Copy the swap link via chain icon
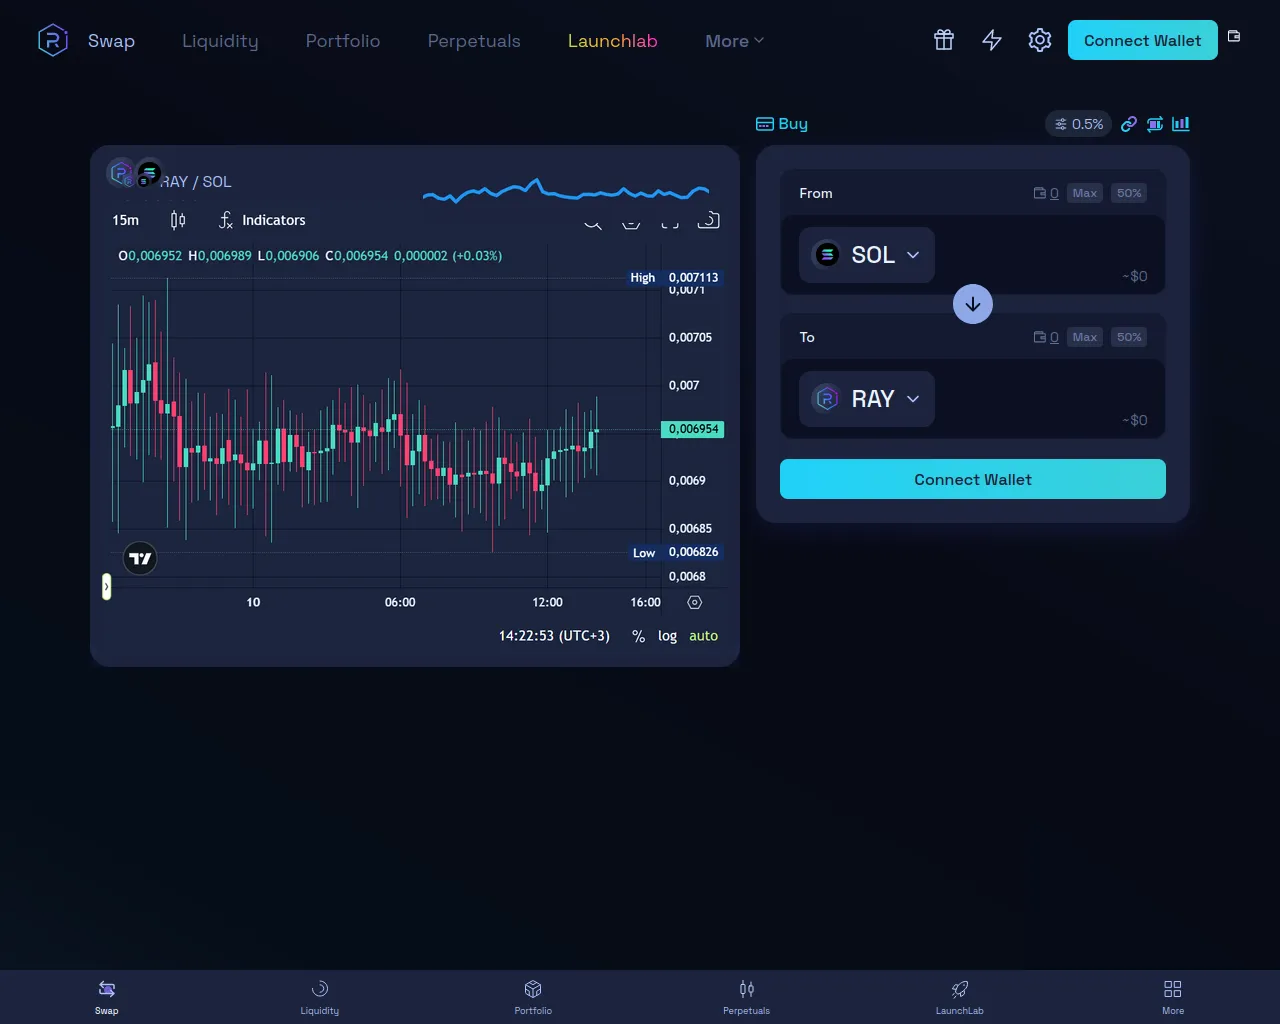 pos(1128,124)
